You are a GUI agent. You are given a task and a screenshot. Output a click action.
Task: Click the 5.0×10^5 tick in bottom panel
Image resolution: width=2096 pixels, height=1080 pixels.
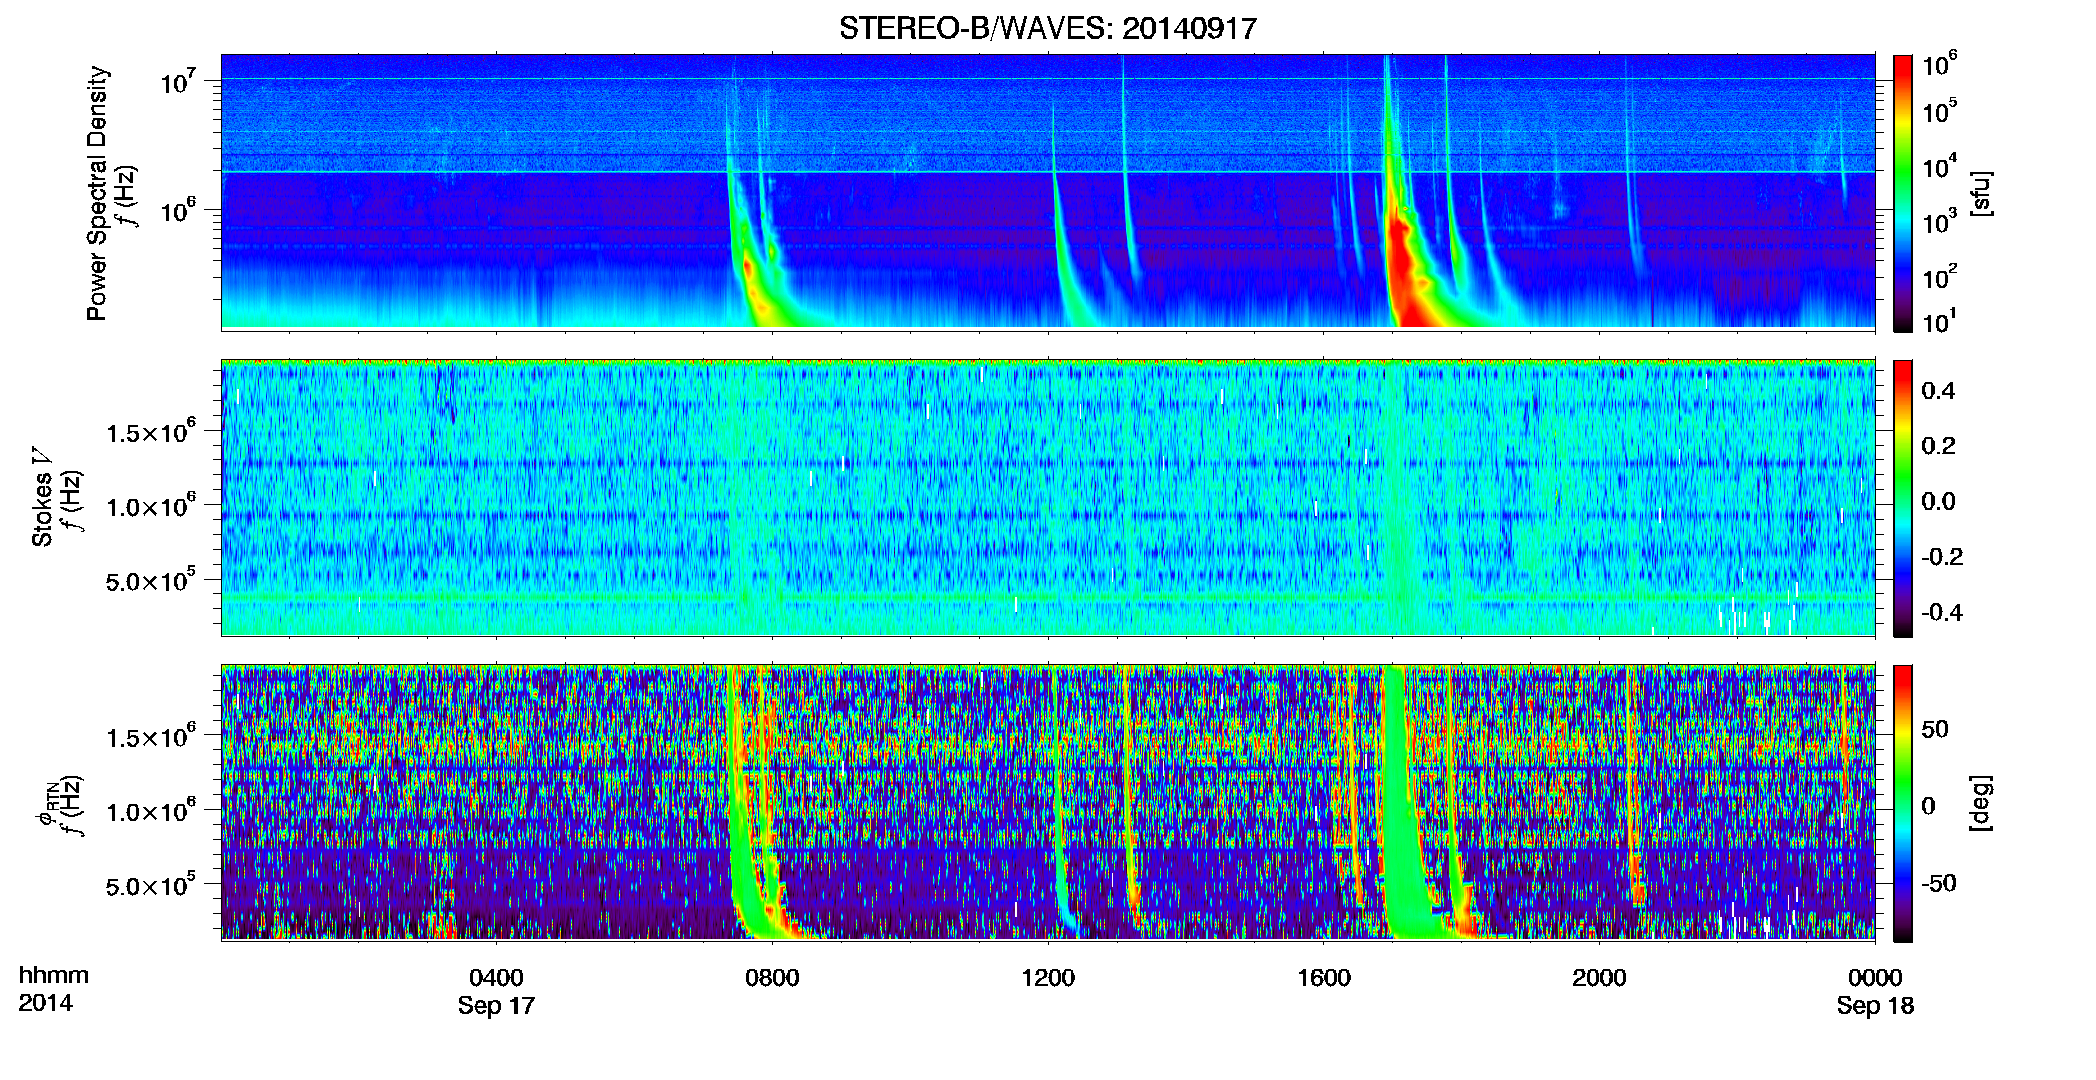tap(152, 885)
